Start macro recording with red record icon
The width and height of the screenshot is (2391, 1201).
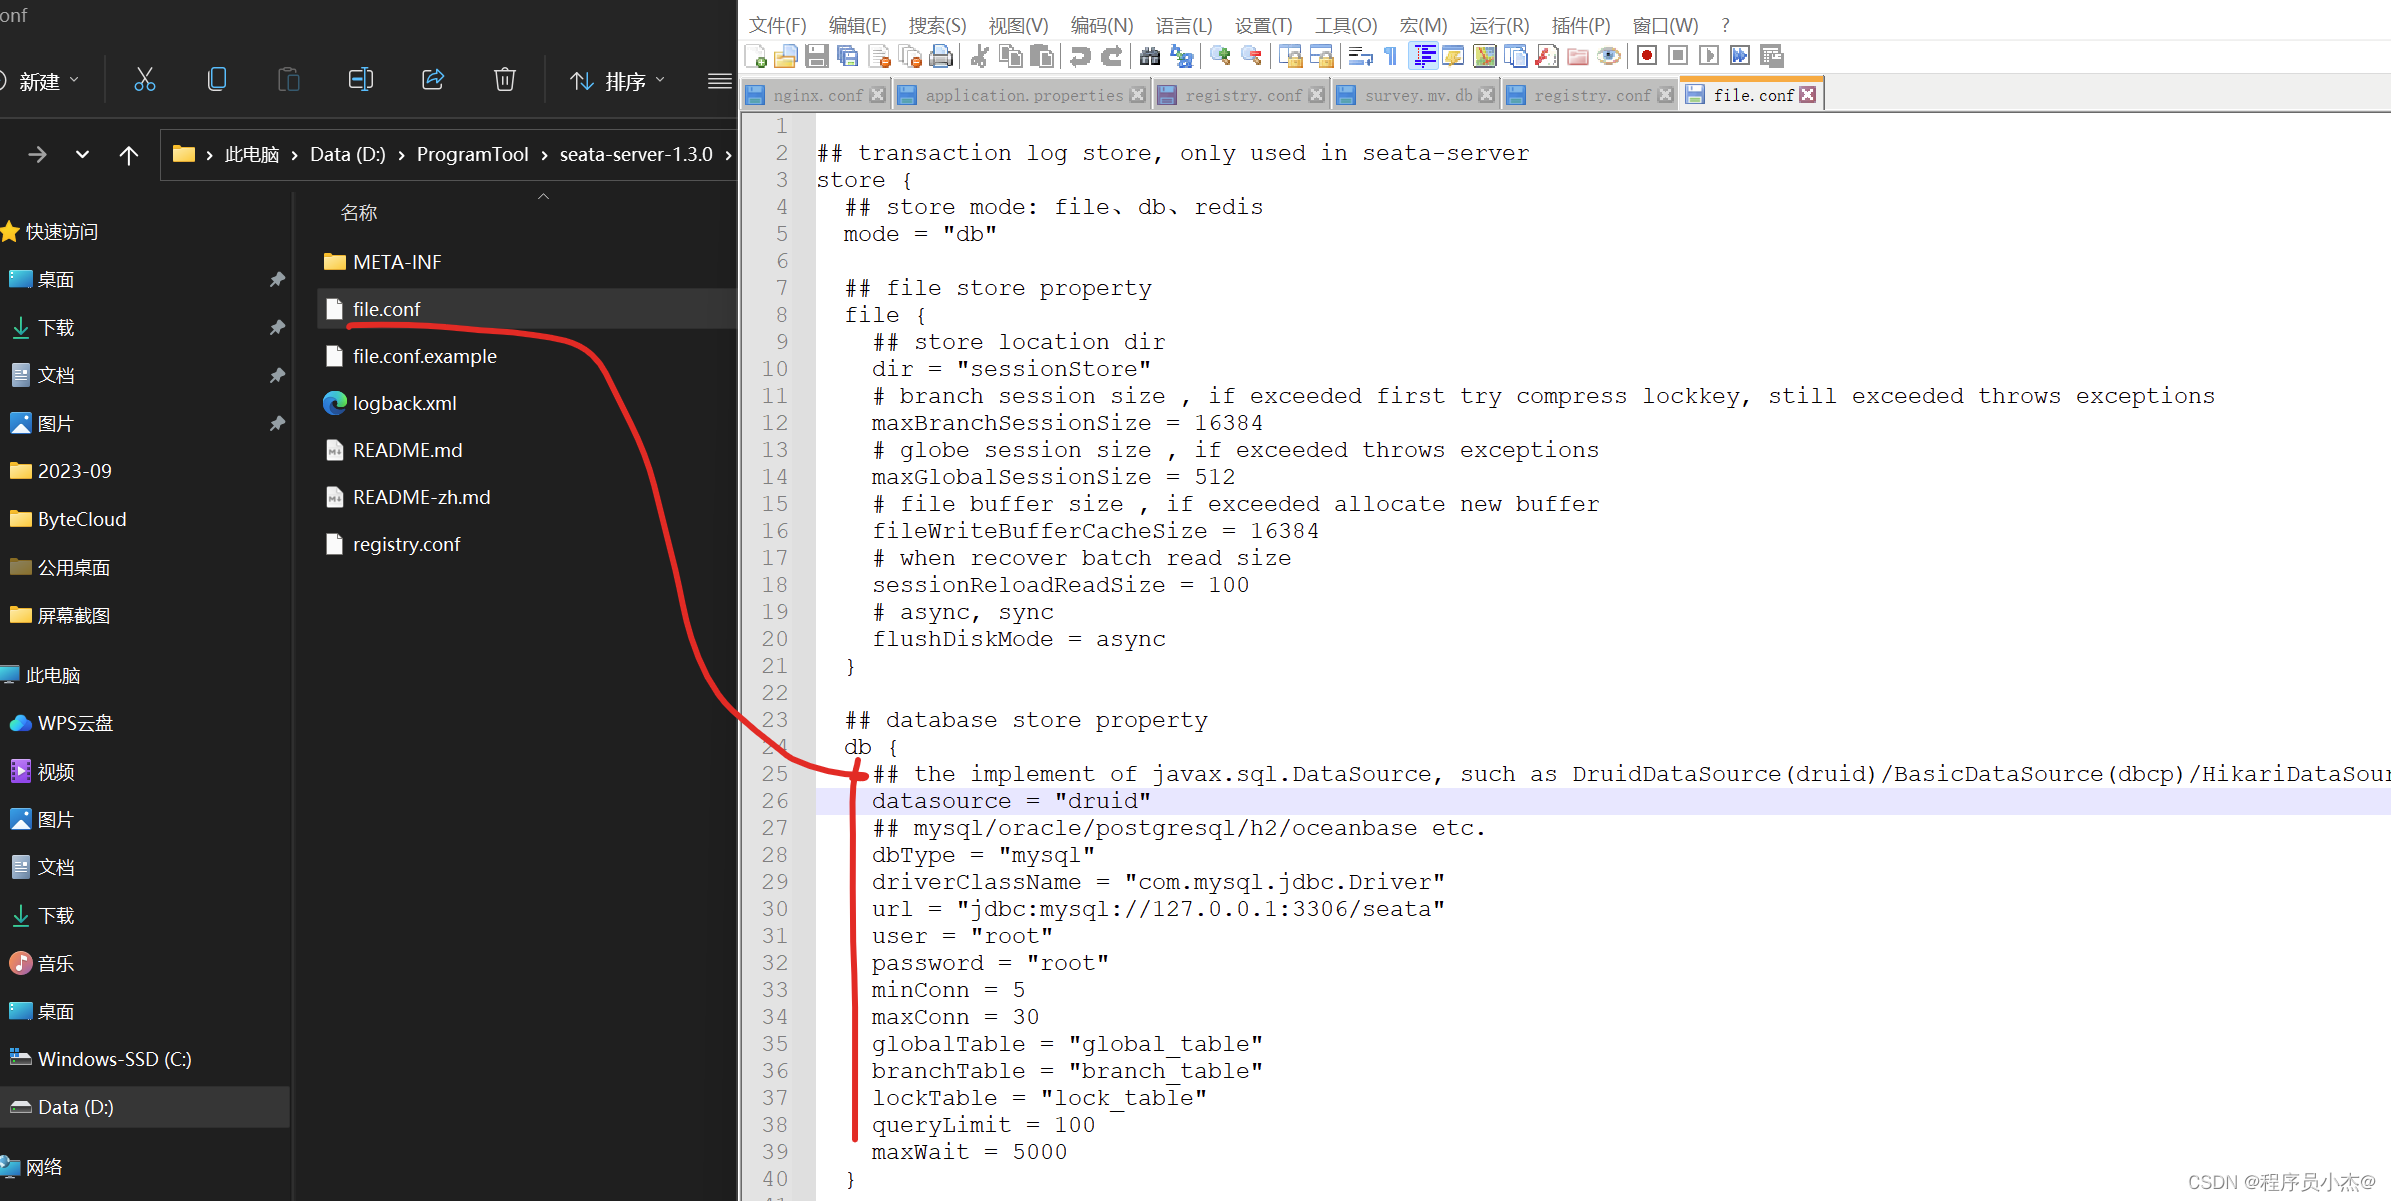[1647, 56]
